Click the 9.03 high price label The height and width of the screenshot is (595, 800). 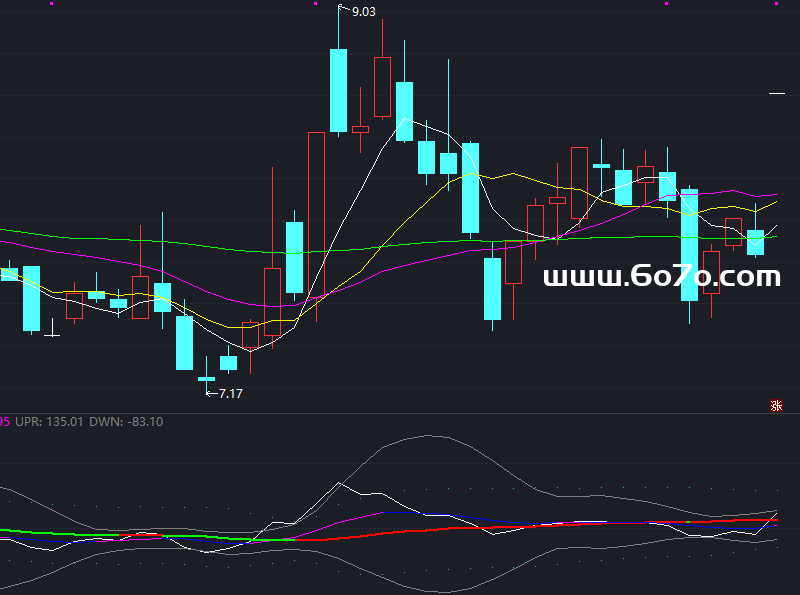pyautogui.click(x=364, y=12)
